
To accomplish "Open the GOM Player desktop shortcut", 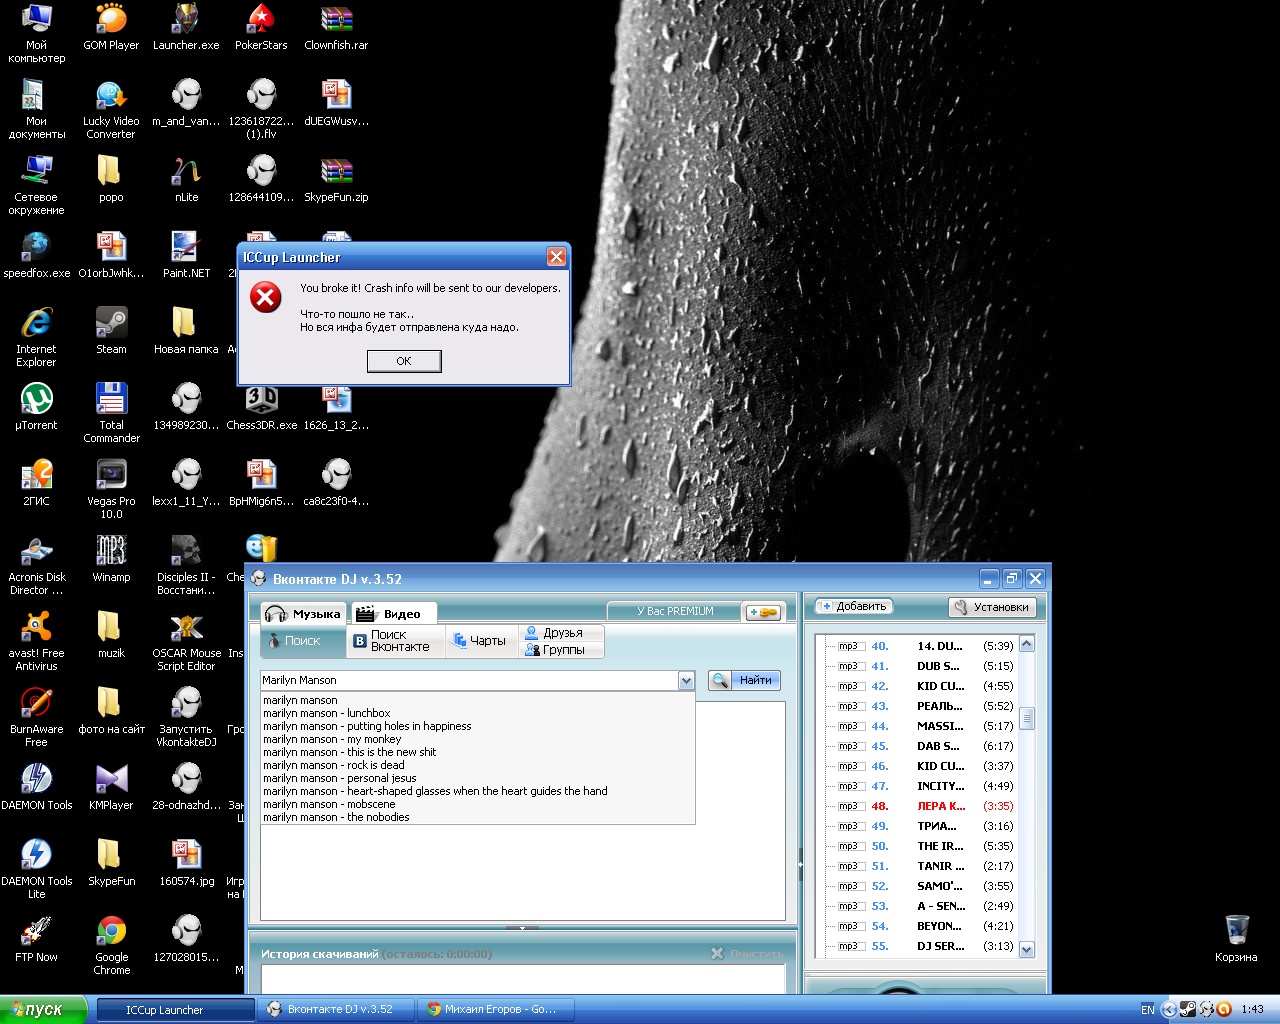I will pyautogui.click(x=111, y=27).
